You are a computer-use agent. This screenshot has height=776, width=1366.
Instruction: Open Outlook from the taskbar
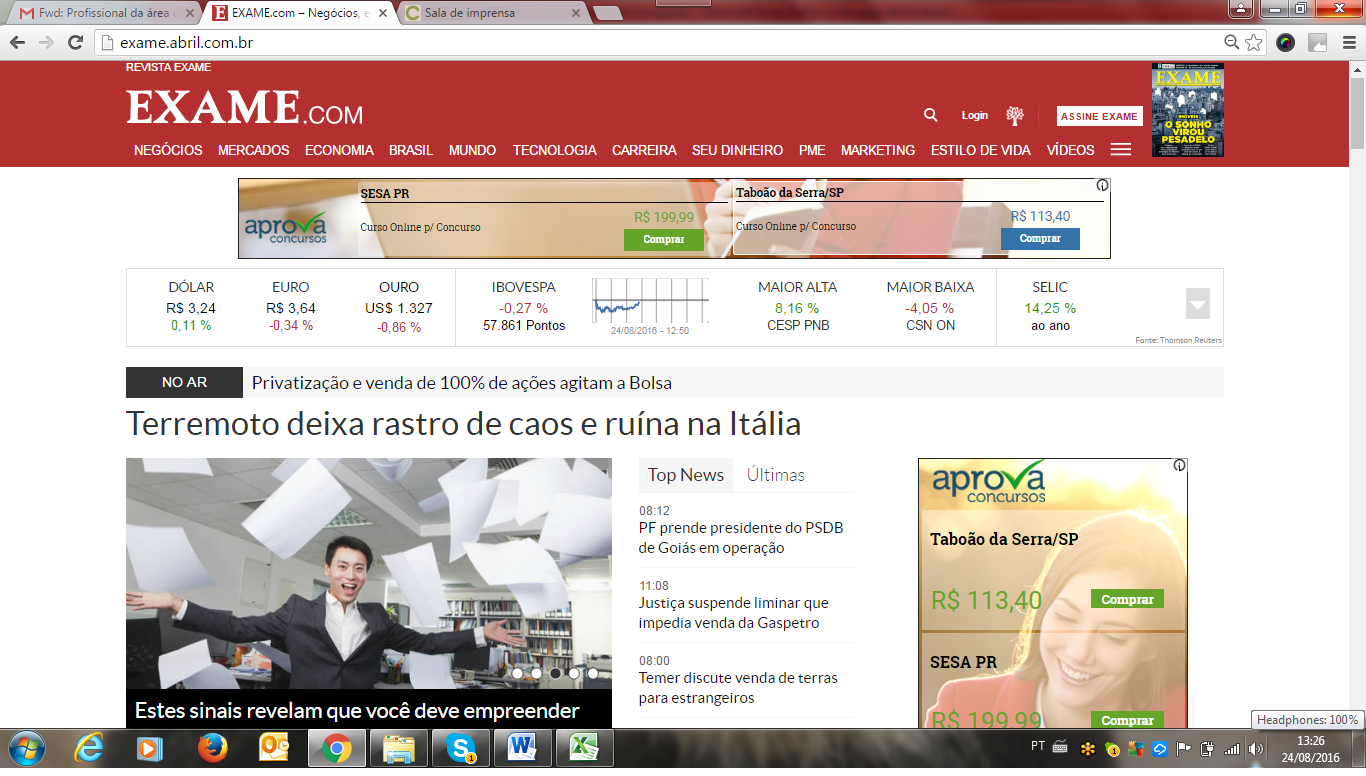coord(274,748)
